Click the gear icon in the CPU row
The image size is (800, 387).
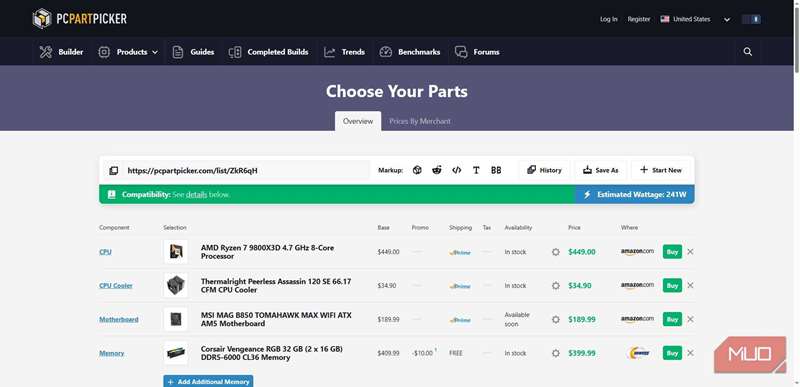pos(556,252)
